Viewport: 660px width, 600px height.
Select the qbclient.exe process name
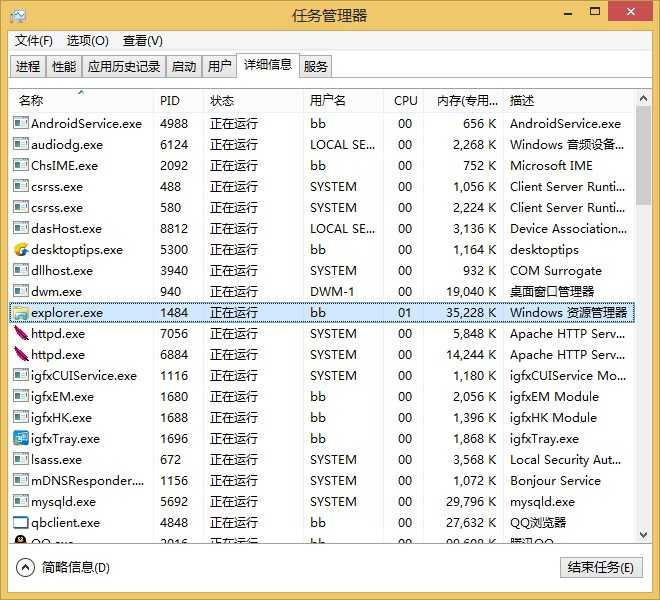click(x=66, y=523)
